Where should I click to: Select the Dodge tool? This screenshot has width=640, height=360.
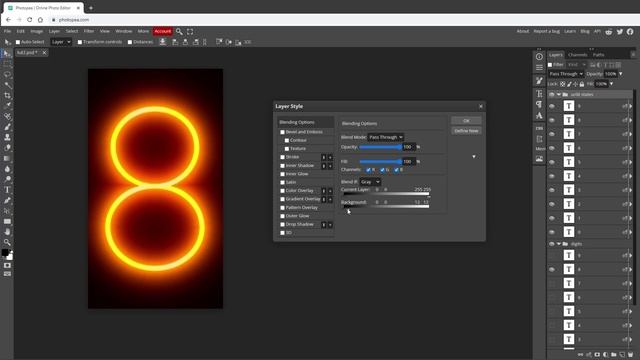tap(7, 179)
